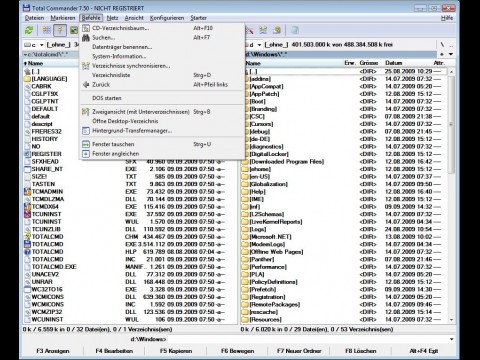Click the [LANGUAGE] folder icon in left panel
This screenshot has height=360, width=480.
coord(27,79)
